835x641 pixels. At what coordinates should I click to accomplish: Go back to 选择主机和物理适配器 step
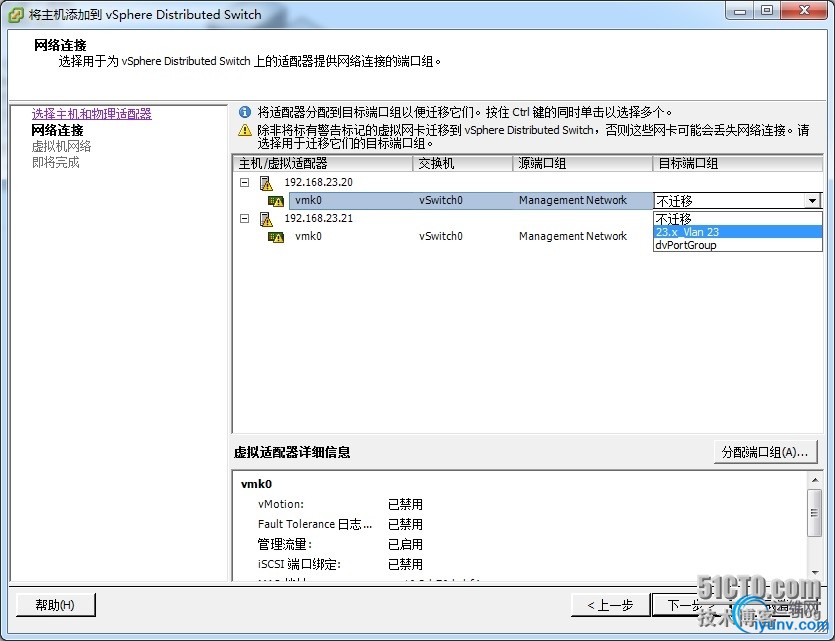92,114
